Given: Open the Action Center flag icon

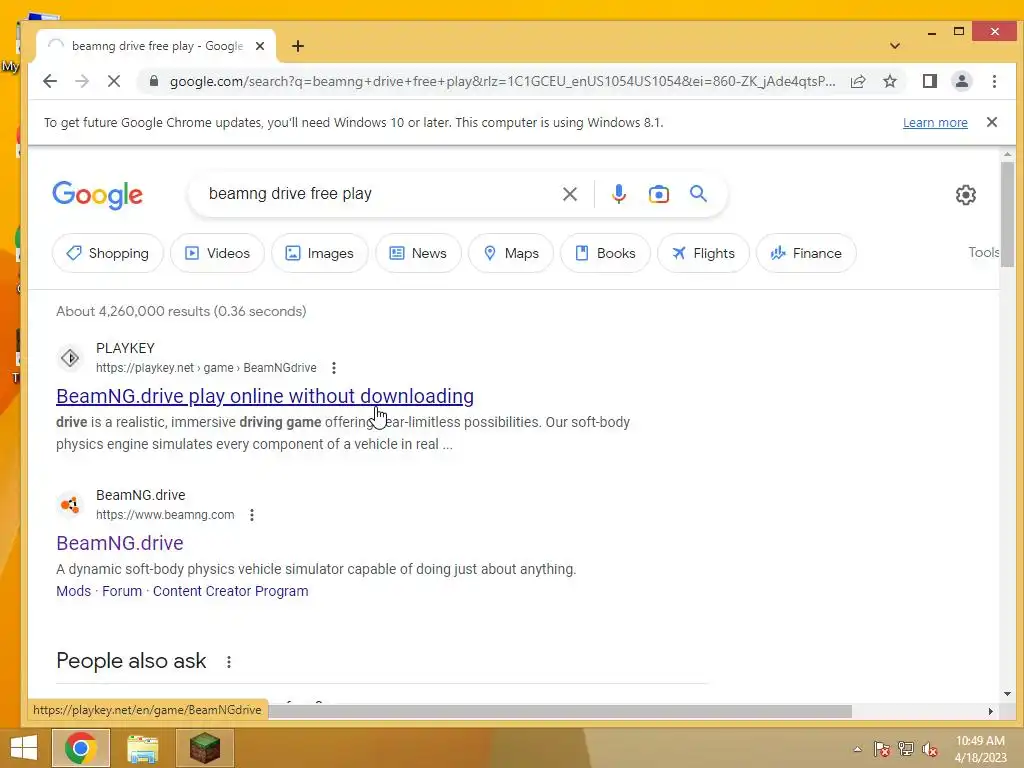Looking at the screenshot, I should [x=881, y=749].
